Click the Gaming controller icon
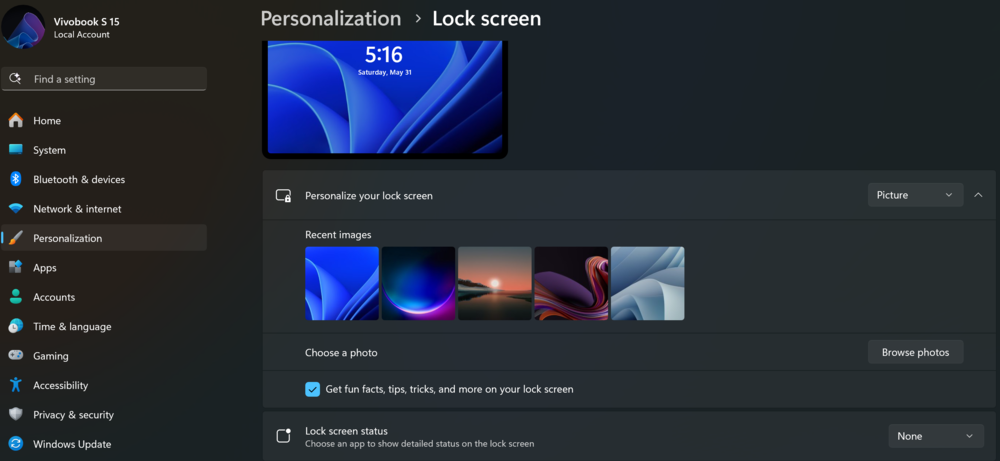This screenshot has height=461, width=1000. 16,355
